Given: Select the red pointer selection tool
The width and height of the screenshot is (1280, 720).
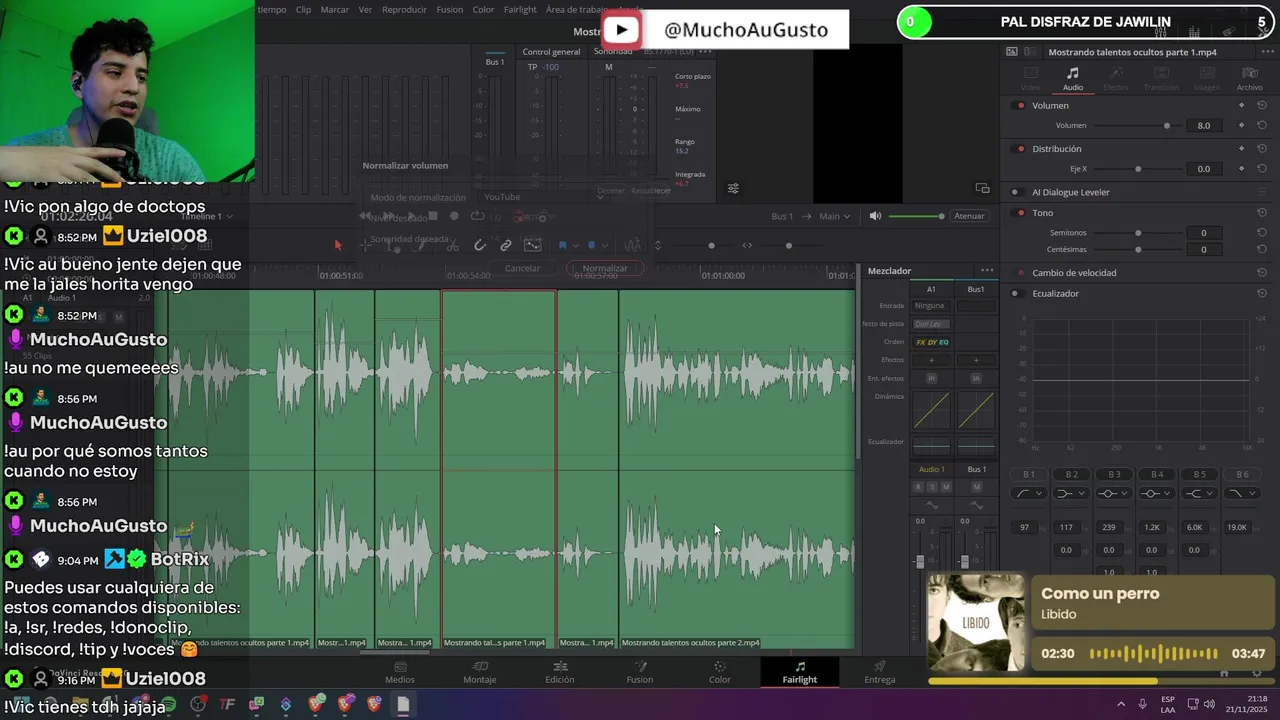Looking at the screenshot, I should (x=338, y=245).
